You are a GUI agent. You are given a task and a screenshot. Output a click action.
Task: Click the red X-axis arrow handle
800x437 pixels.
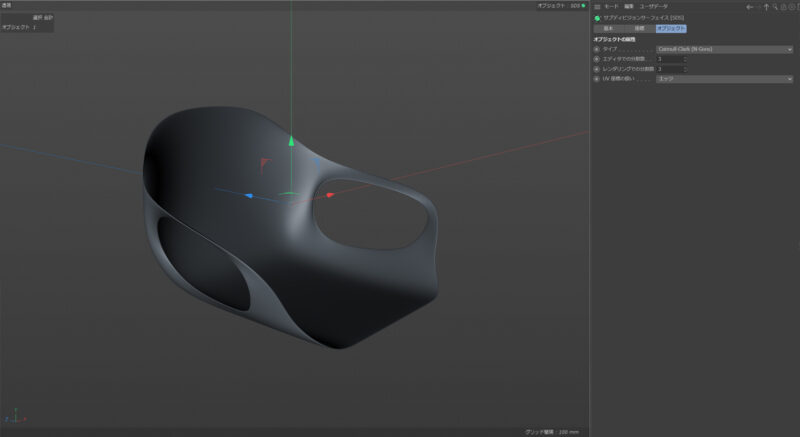[330, 195]
